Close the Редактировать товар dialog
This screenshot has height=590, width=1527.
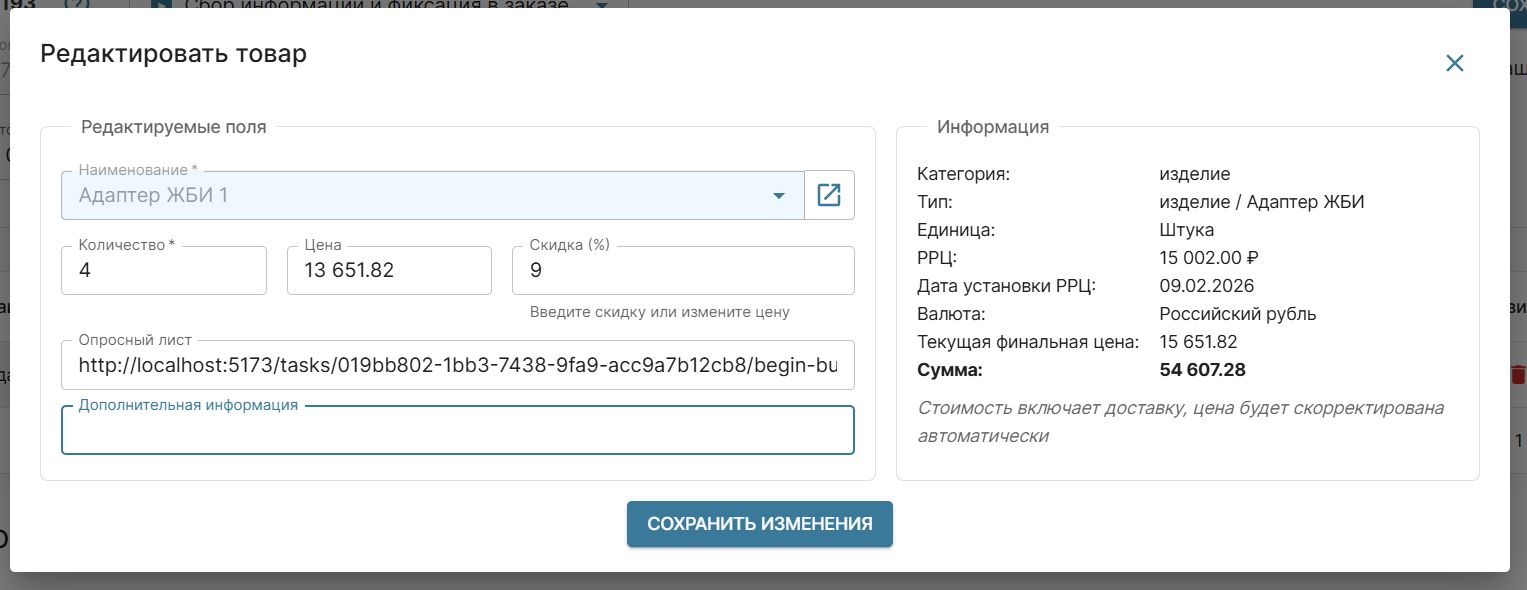coord(1454,63)
